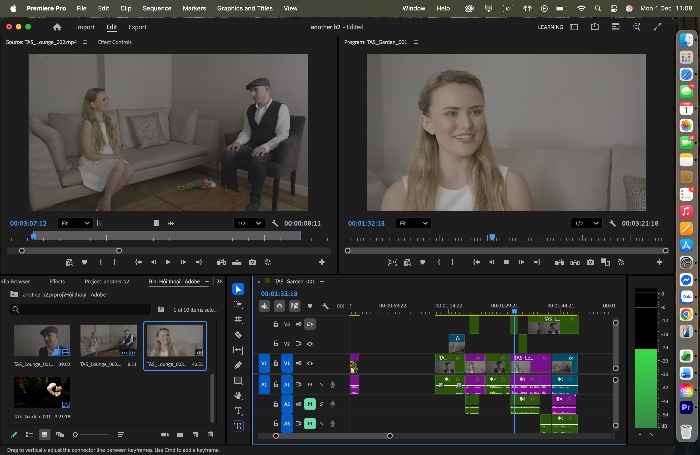Click Overwrite button in Source monitor

237,263
